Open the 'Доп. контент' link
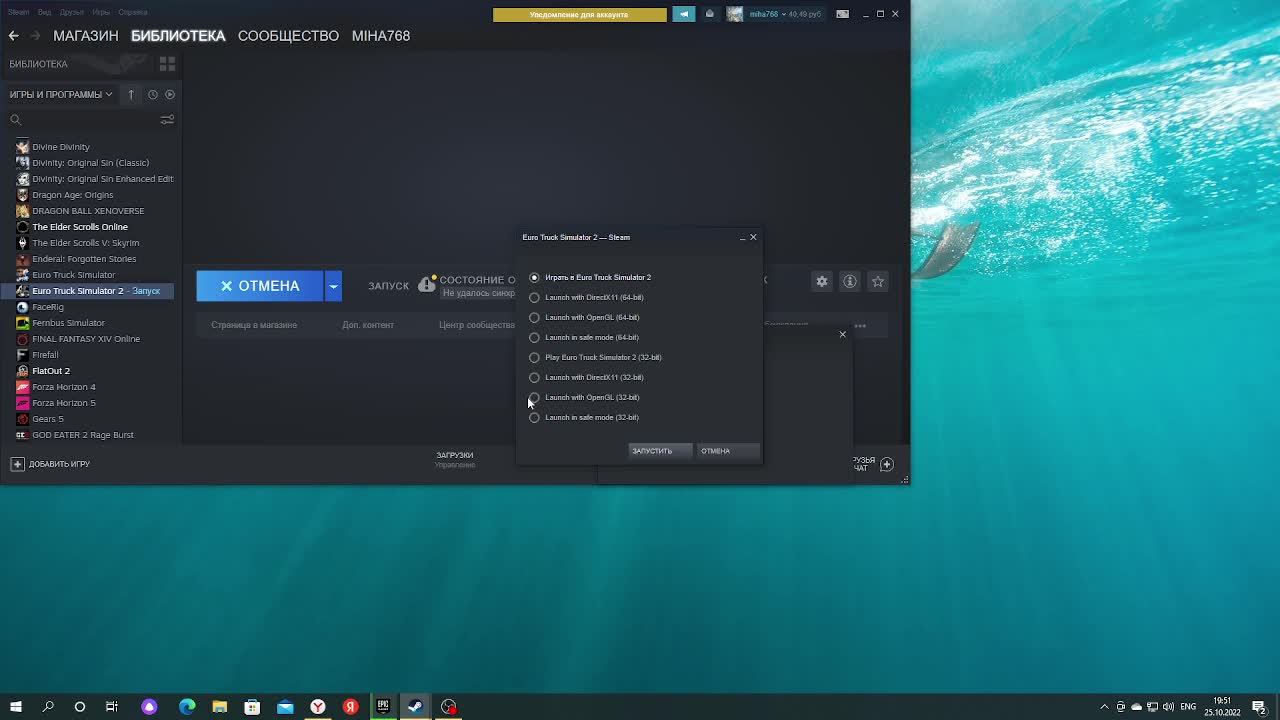Image resolution: width=1280 pixels, height=720 pixels. pos(368,325)
